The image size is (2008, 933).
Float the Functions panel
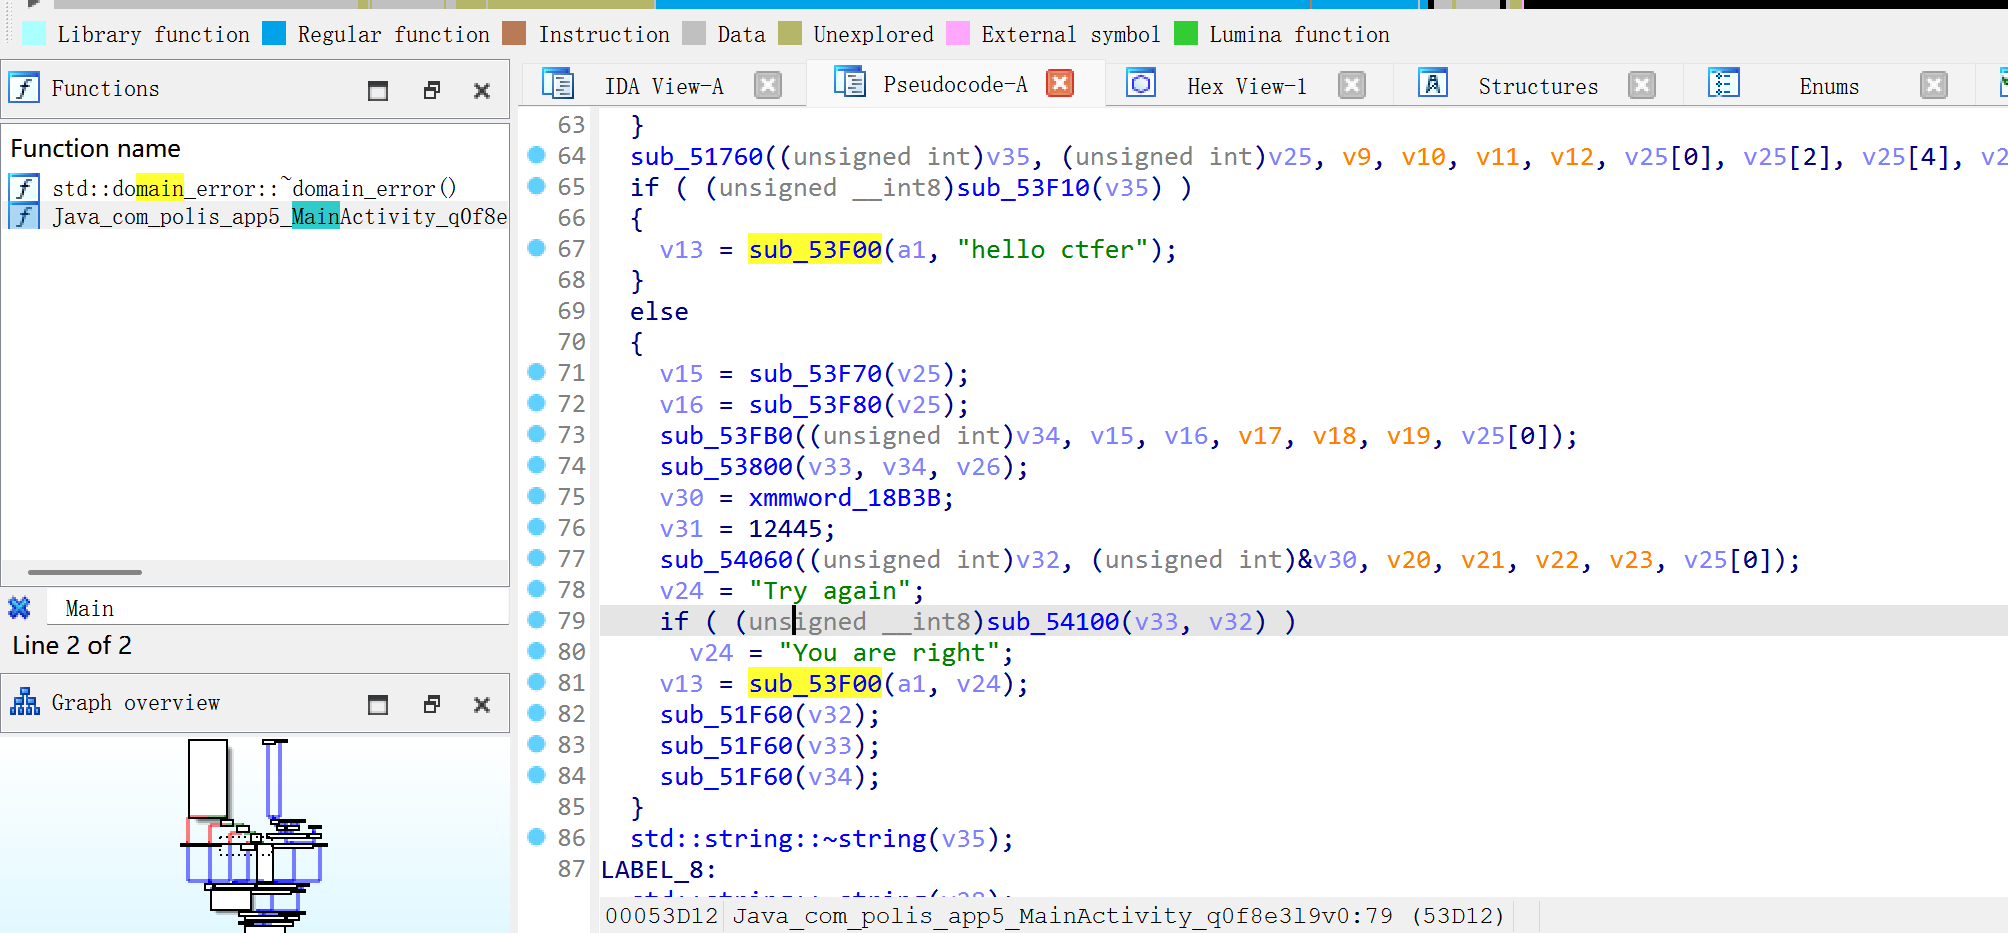pos(431,90)
